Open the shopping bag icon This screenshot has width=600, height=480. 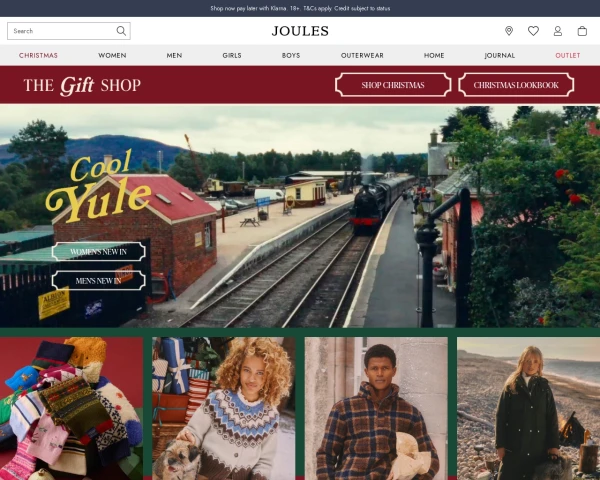(x=582, y=31)
